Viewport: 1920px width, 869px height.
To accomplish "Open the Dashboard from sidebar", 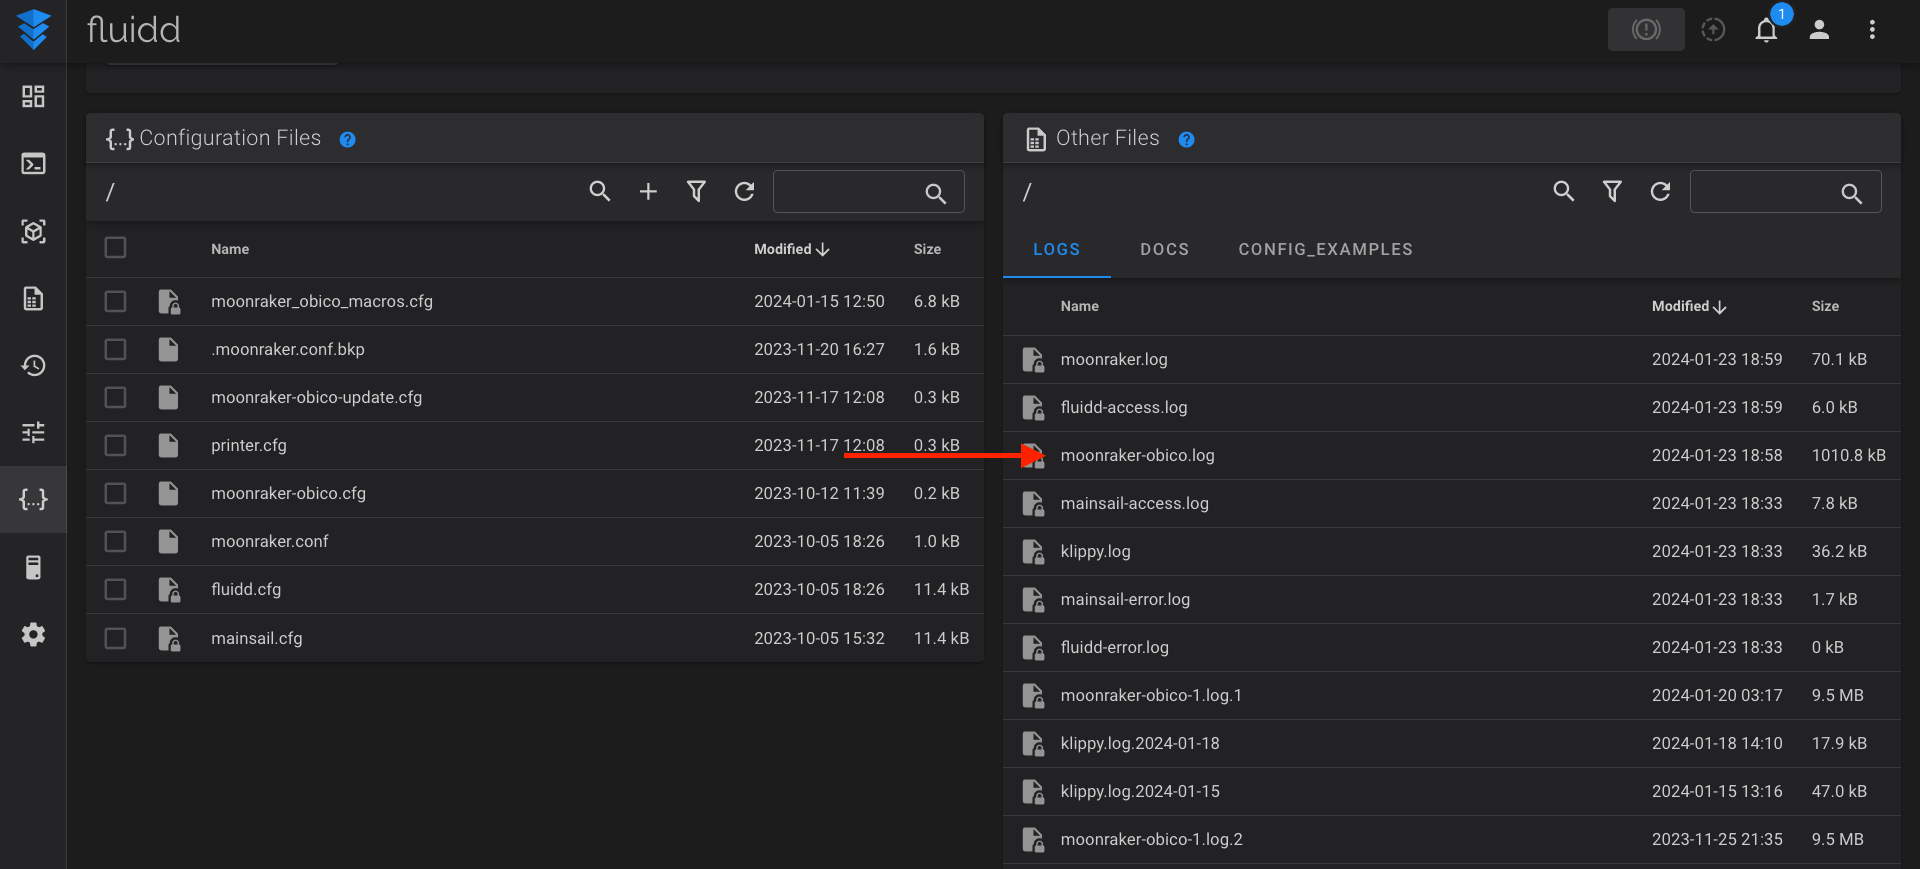I will (x=33, y=96).
